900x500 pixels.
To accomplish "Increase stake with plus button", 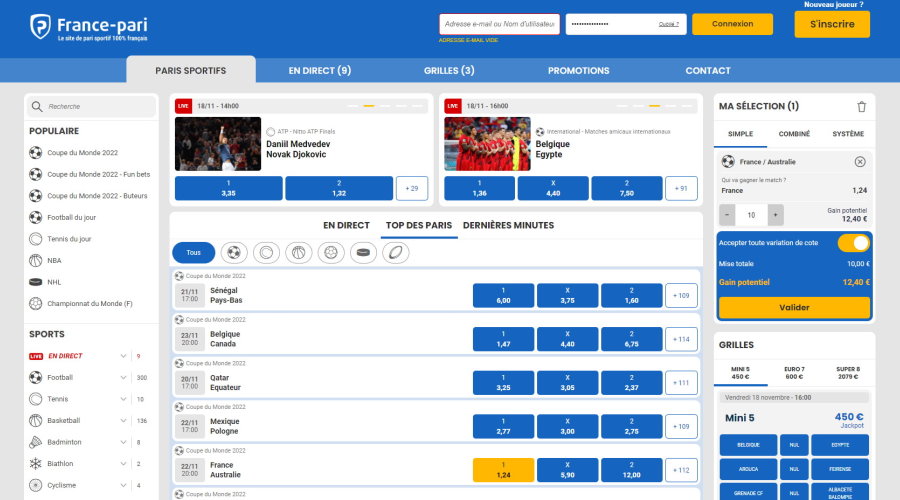I will (x=775, y=215).
